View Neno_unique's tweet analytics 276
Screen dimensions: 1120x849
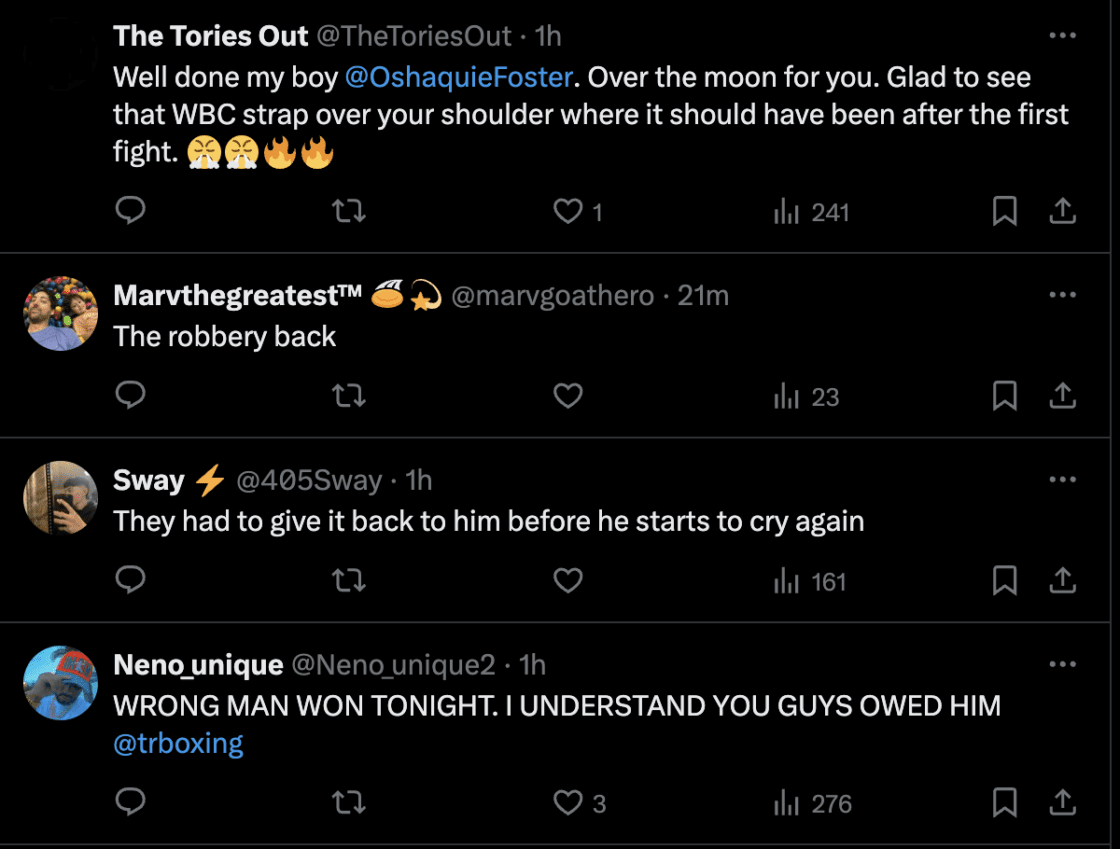pos(812,804)
